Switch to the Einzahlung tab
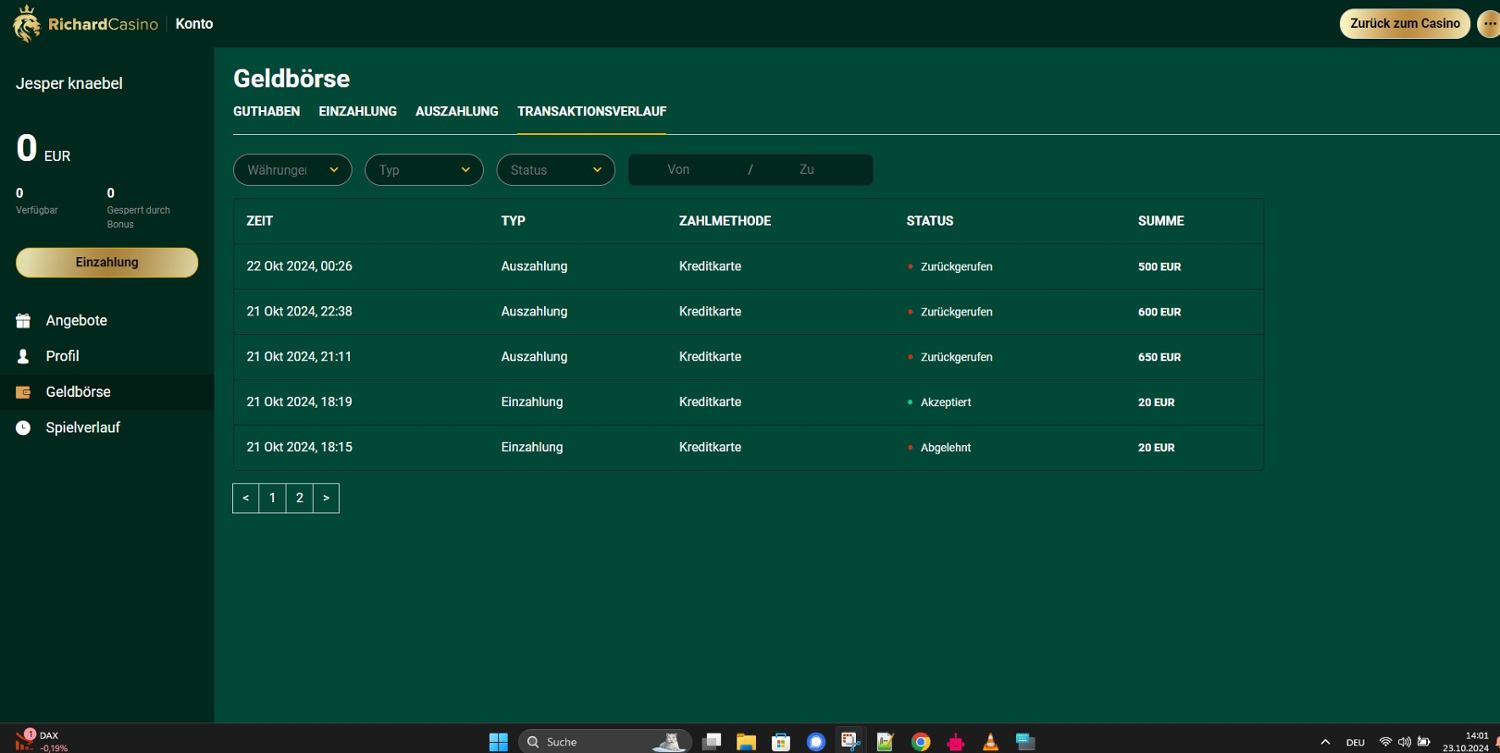 [358, 111]
